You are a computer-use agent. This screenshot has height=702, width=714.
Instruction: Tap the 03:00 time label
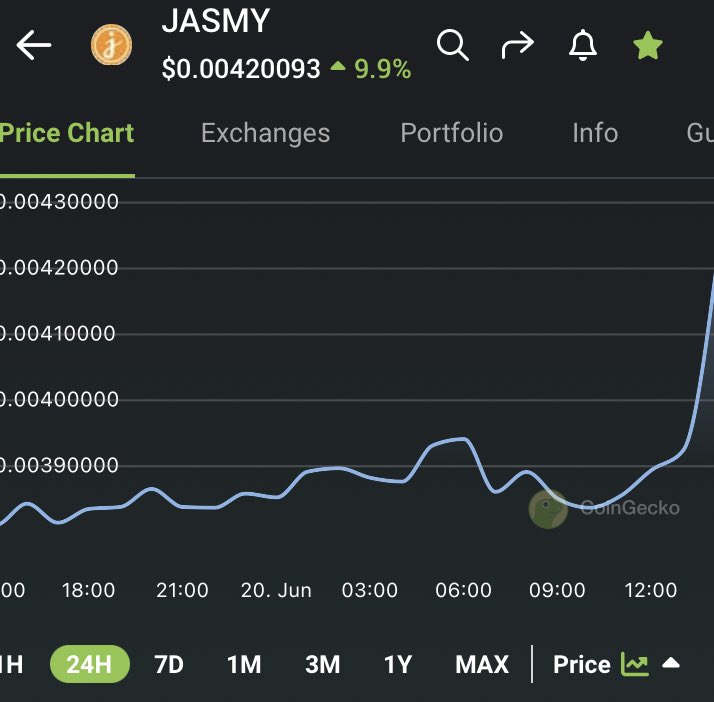(x=370, y=590)
